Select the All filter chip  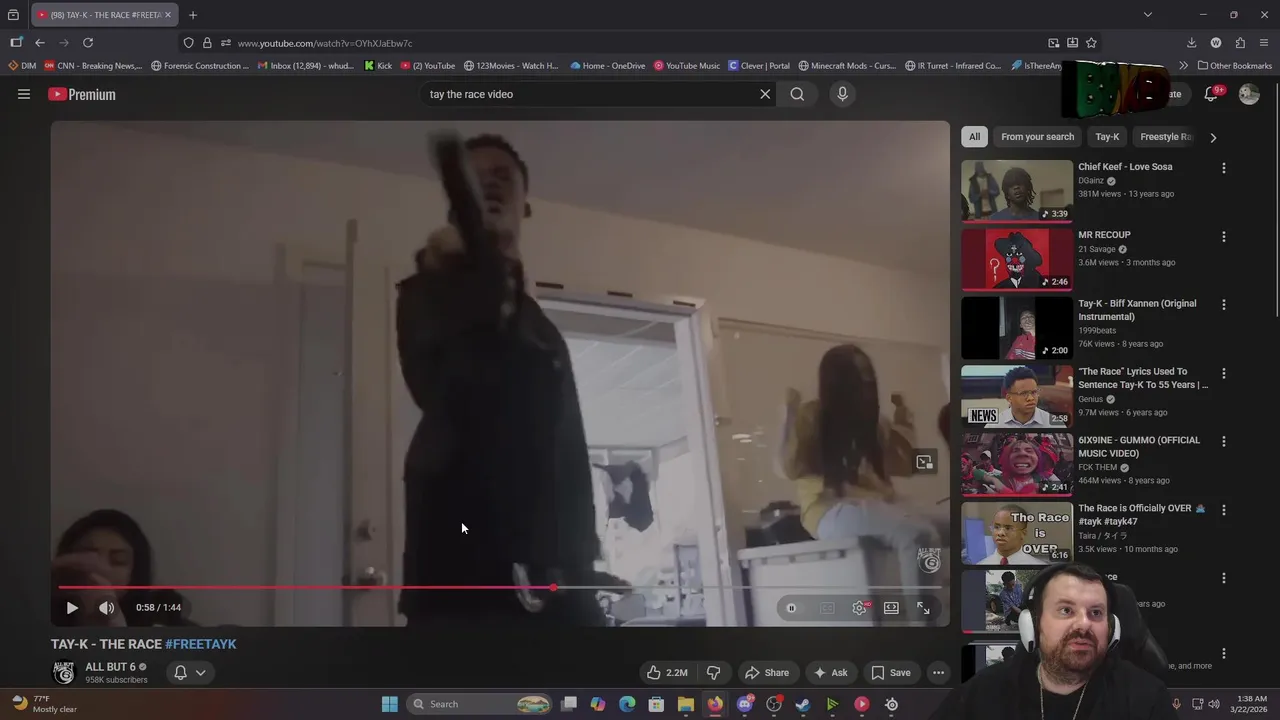click(974, 137)
